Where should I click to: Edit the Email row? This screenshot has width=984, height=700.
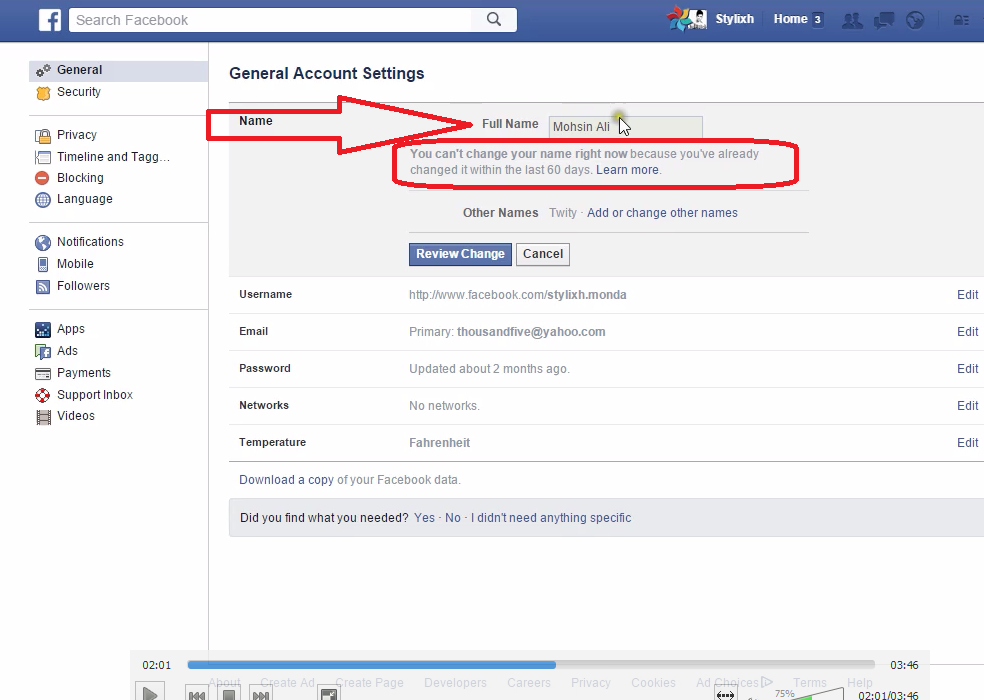(967, 332)
